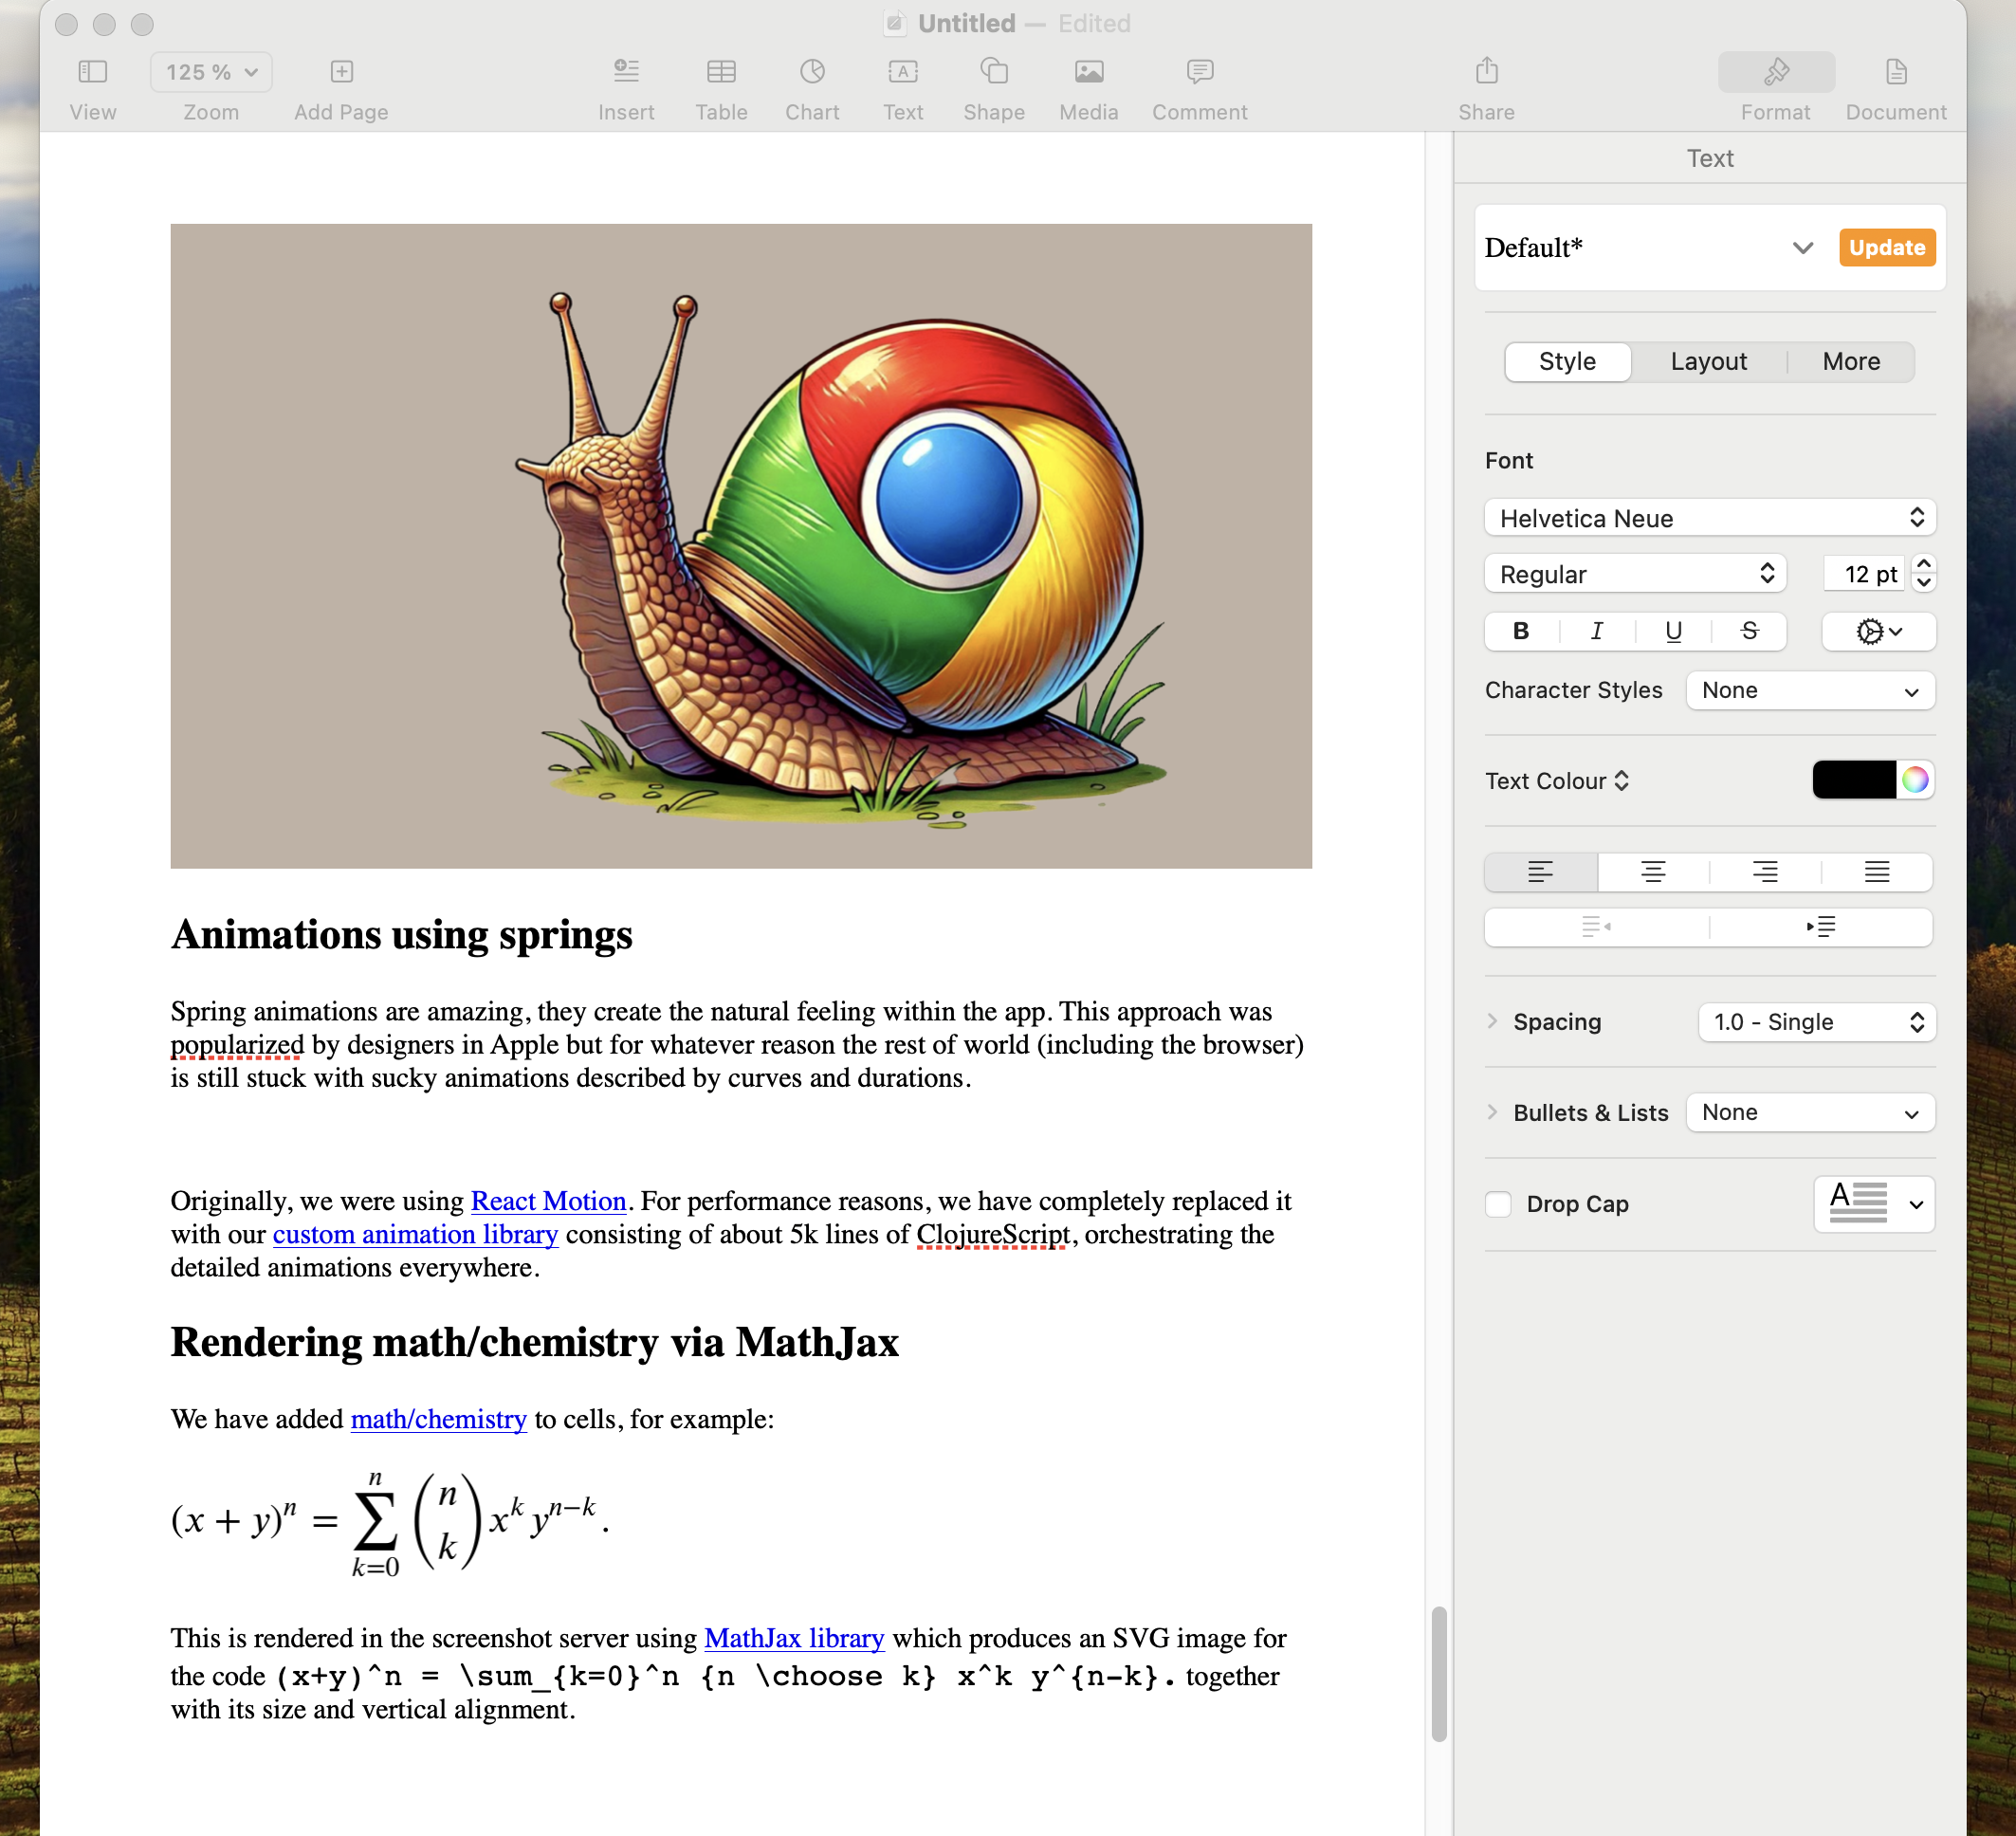2016x1836 pixels.
Task: Open the Character Styles dropdown
Action: point(1810,690)
